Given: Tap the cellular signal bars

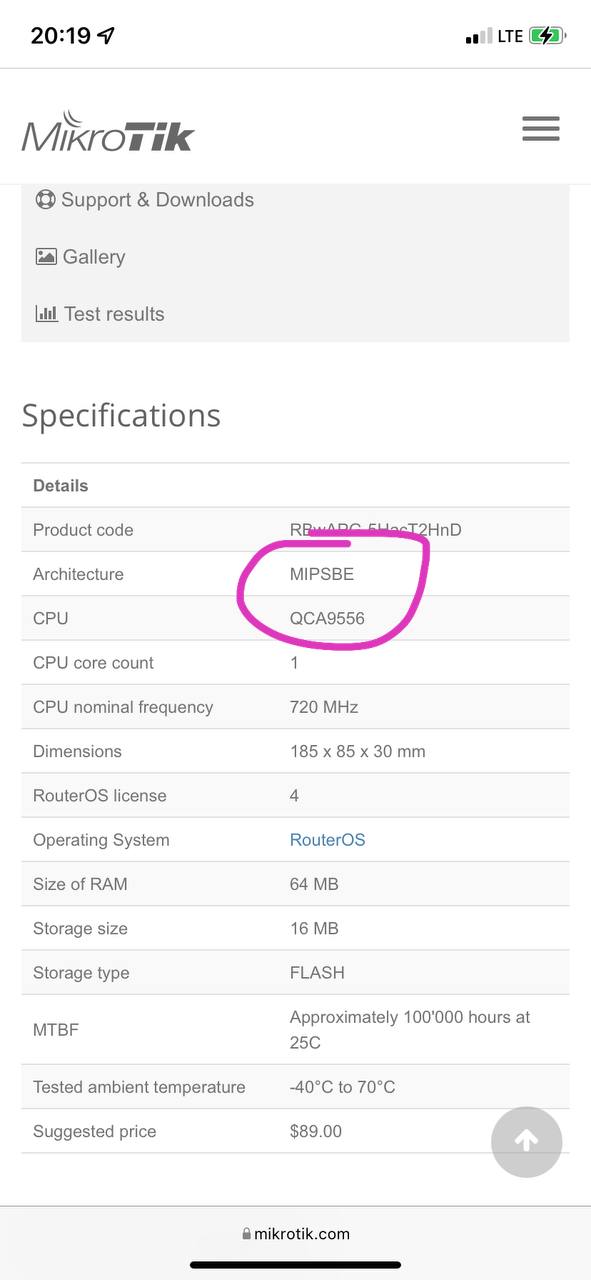Looking at the screenshot, I should click(x=478, y=37).
